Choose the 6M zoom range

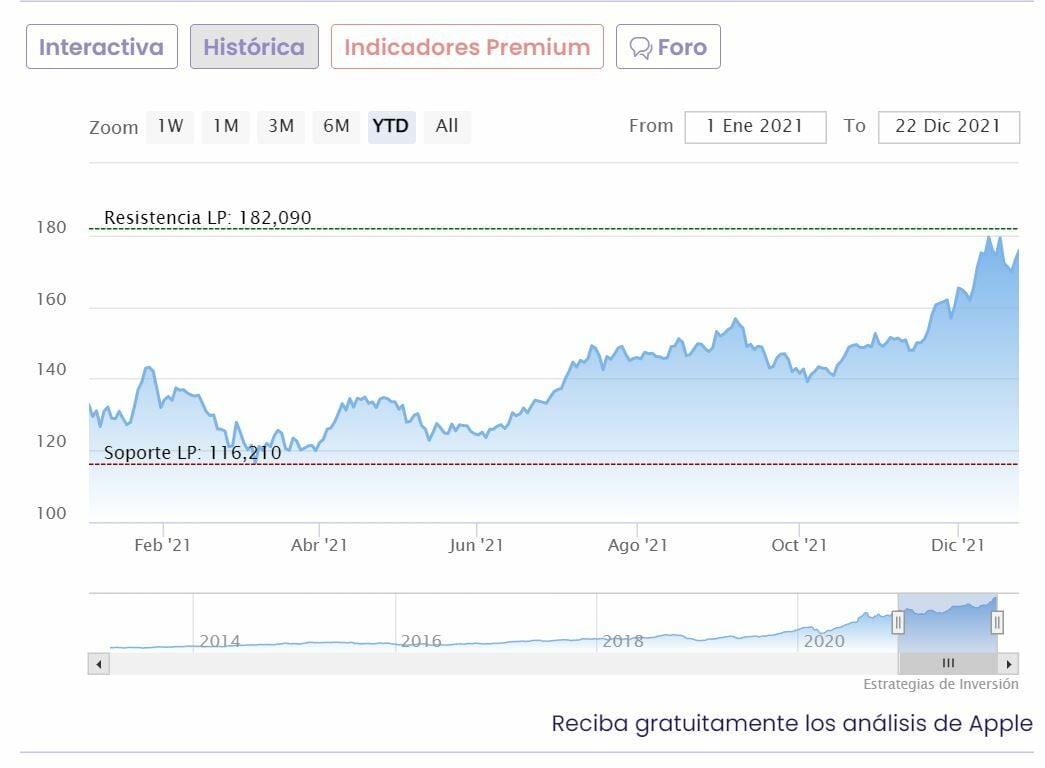[x=336, y=126]
